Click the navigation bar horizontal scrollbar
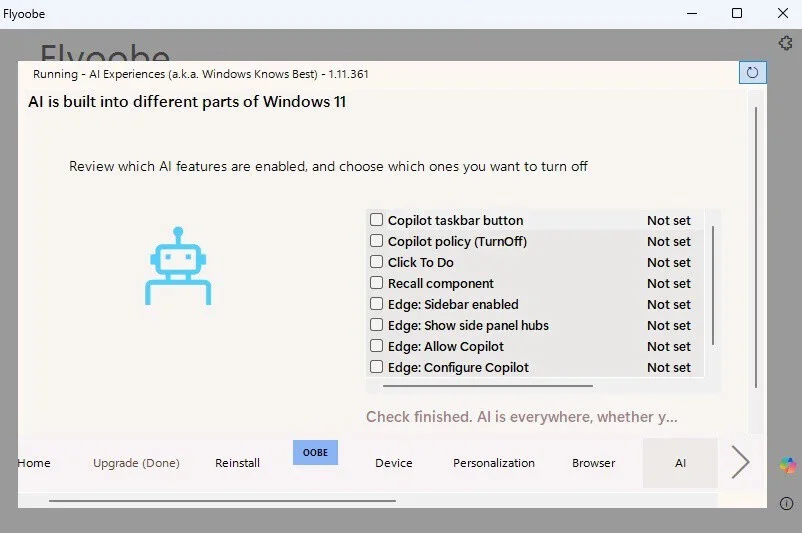Image resolution: width=802 pixels, height=533 pixels. click(222, 501)
